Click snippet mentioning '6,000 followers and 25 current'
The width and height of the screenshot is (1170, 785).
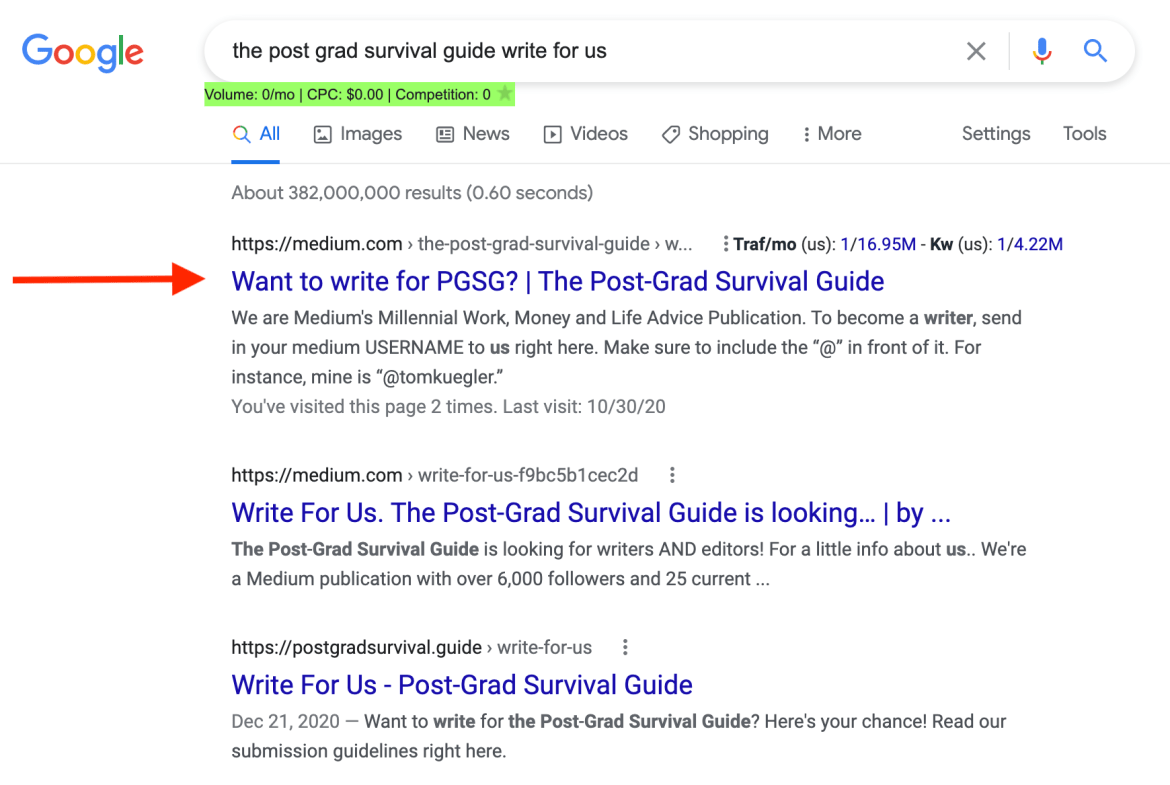coord(629,564)
